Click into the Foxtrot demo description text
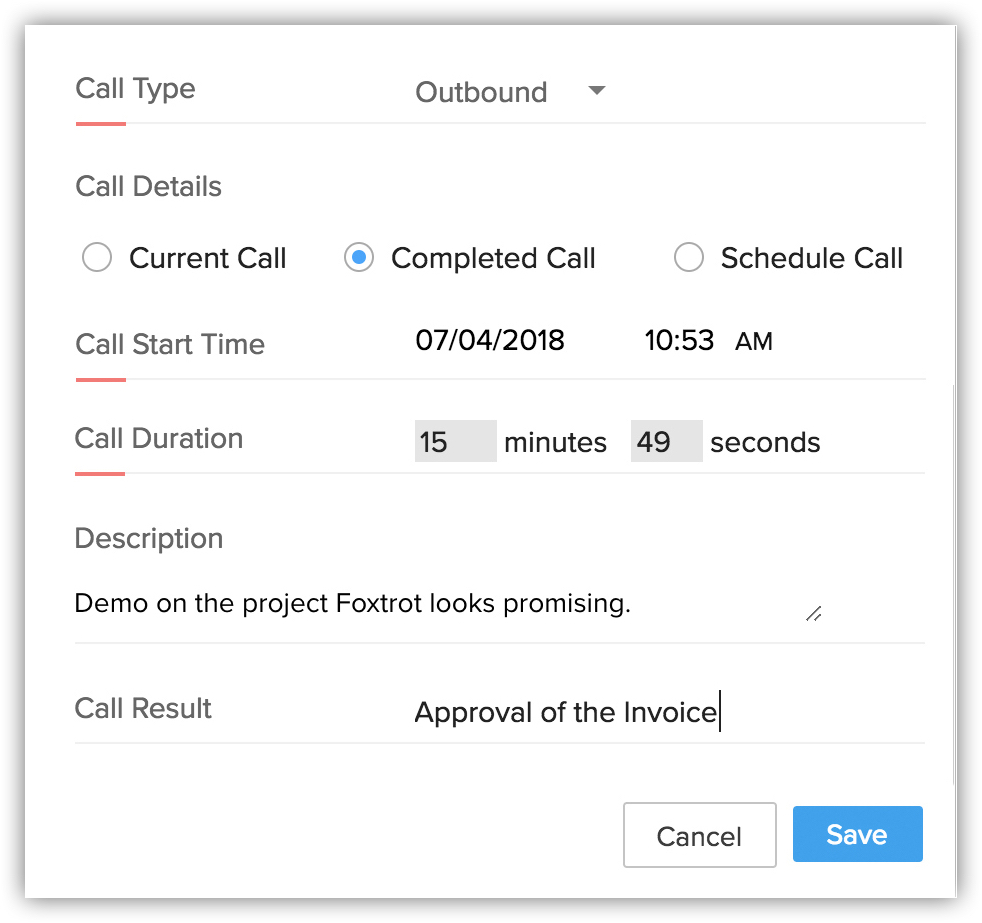Screen dimensions: 982x923 click(x=352, y=603)
